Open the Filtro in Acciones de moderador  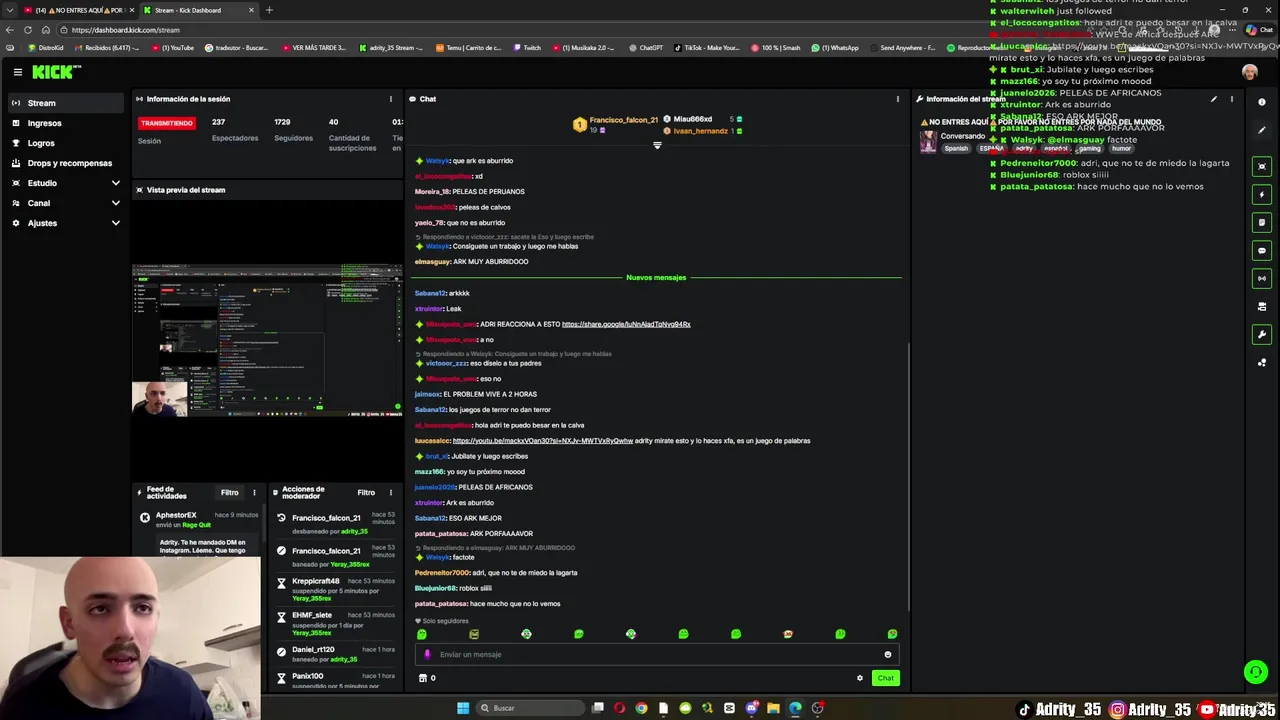pos(366,493)
